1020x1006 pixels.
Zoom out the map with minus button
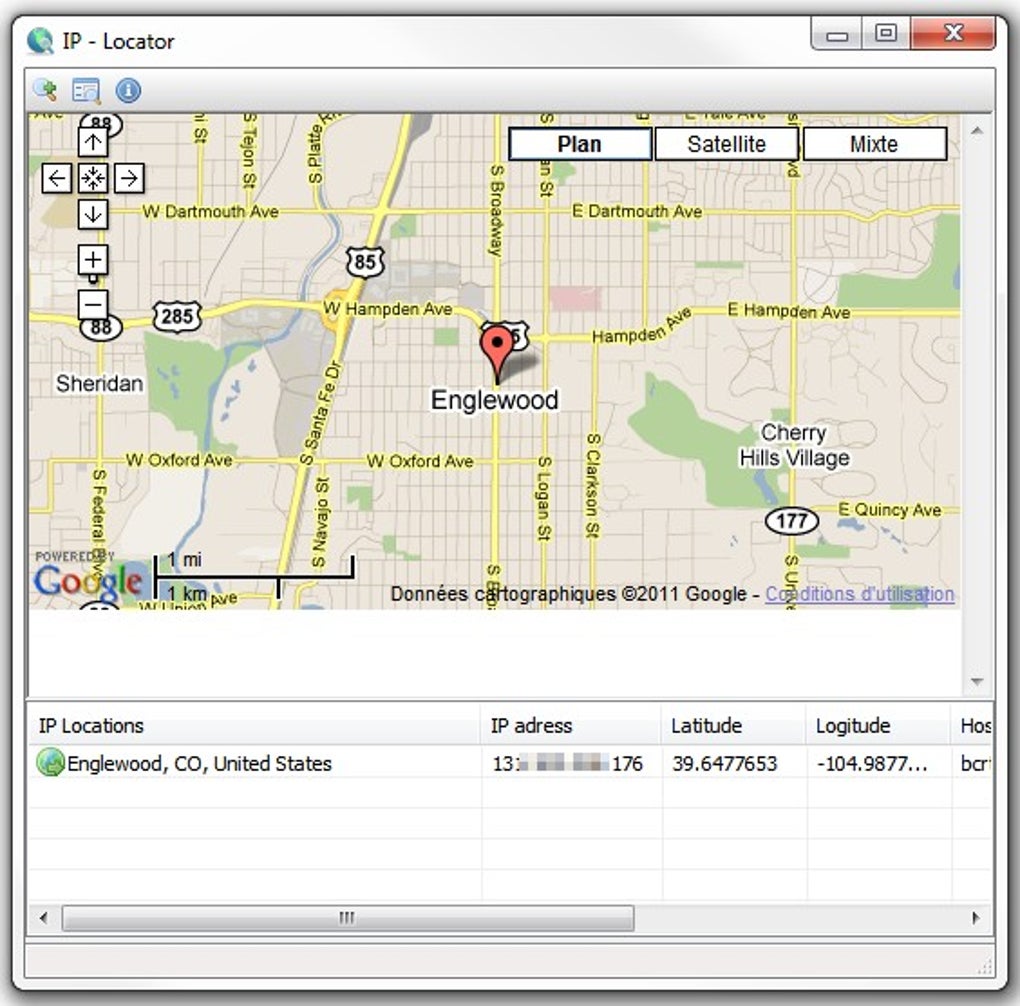(x=93, y=304)
